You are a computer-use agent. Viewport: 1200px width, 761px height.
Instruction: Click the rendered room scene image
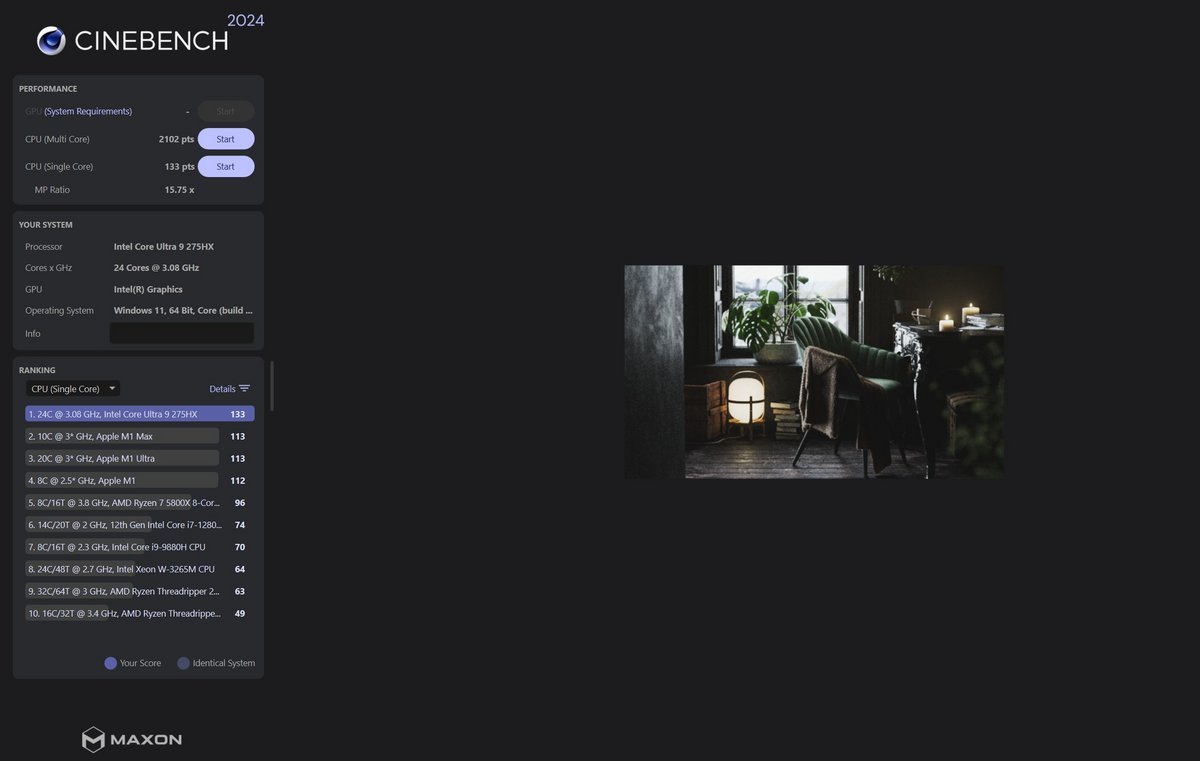coord(814,372)
